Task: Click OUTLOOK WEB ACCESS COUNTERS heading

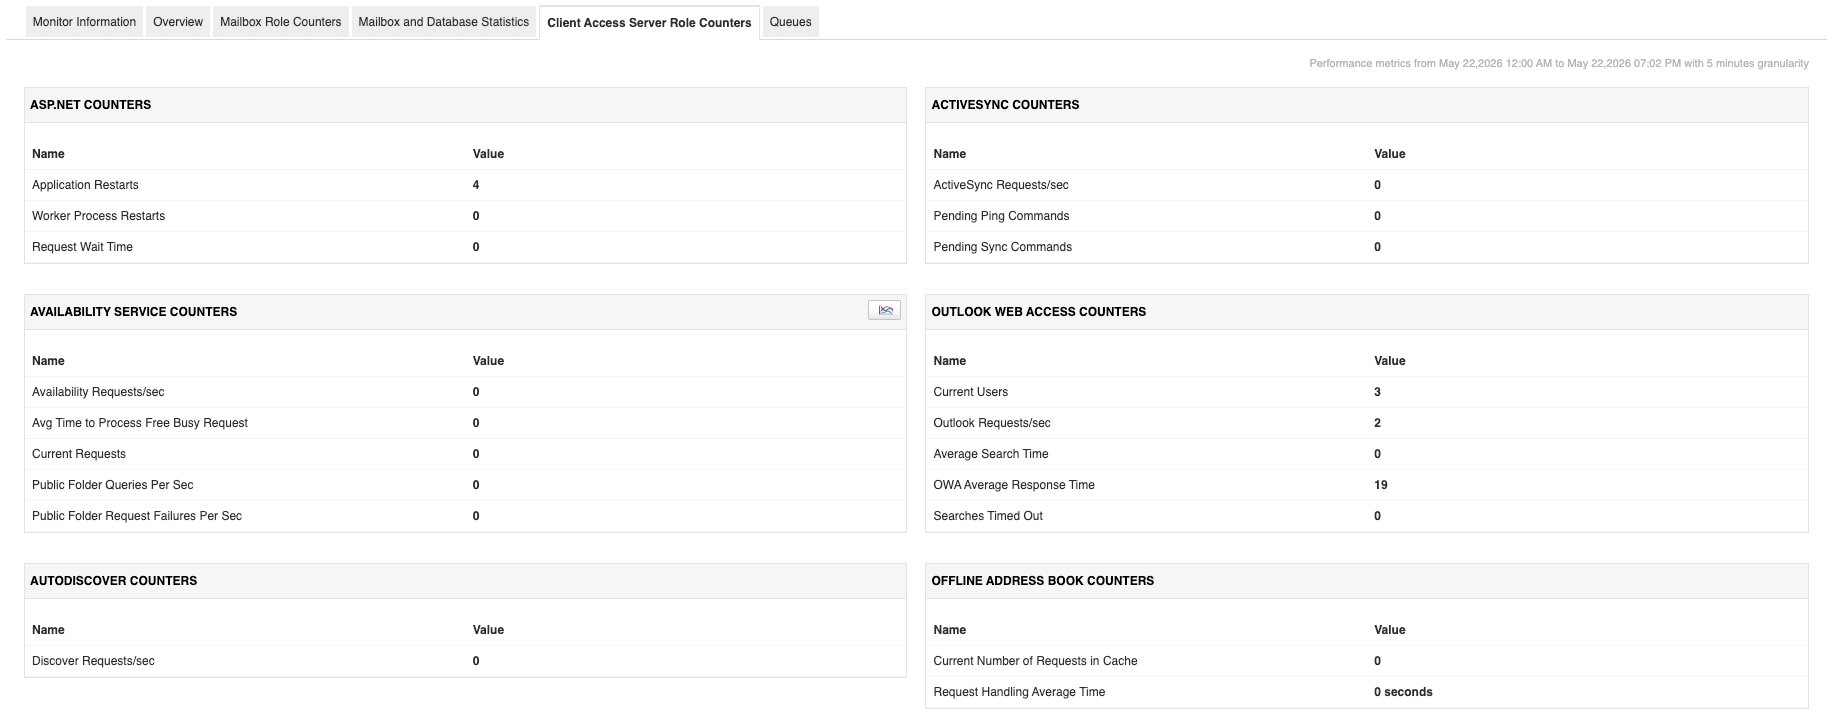Action: [1039, 312]
